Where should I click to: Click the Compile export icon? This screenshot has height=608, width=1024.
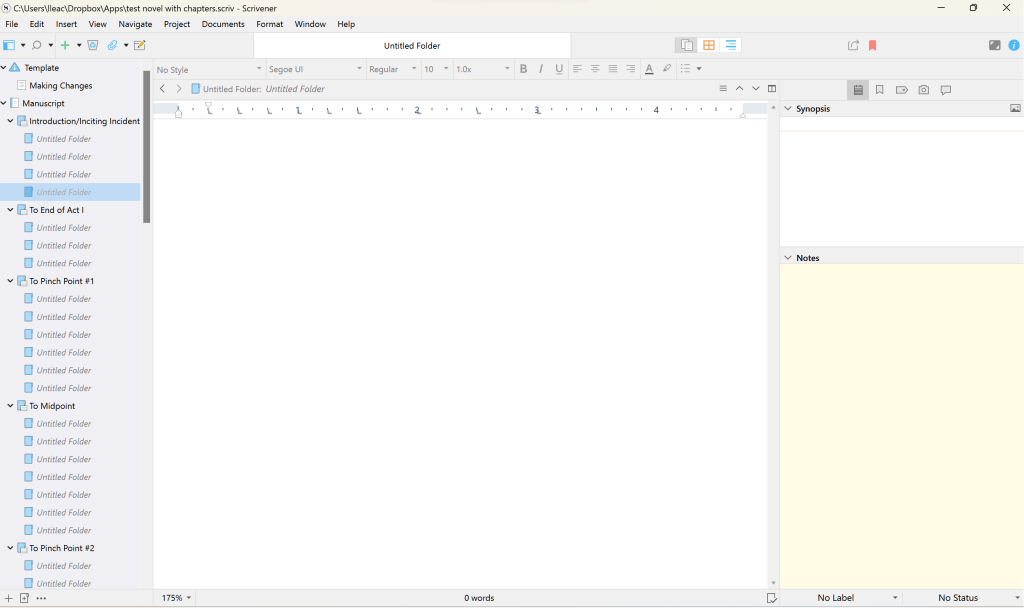click(x=853, y=45)
